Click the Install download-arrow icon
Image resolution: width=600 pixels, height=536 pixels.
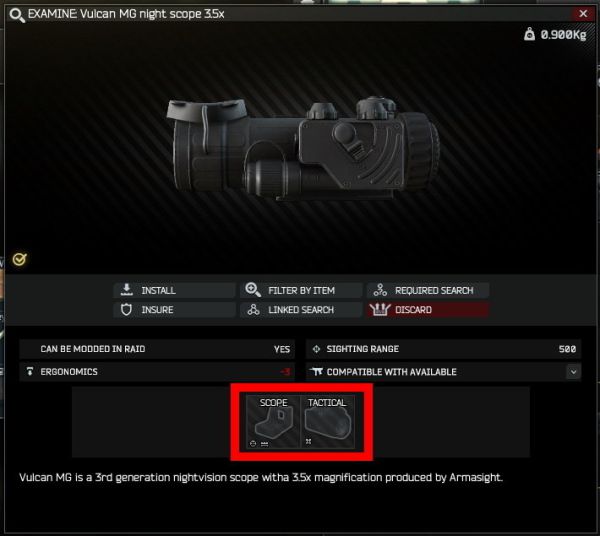tap(127, 290)
